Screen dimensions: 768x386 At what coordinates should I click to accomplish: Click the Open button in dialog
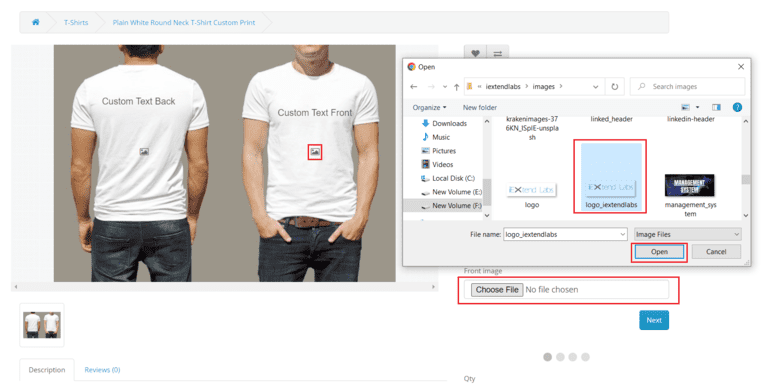(659, 252)
